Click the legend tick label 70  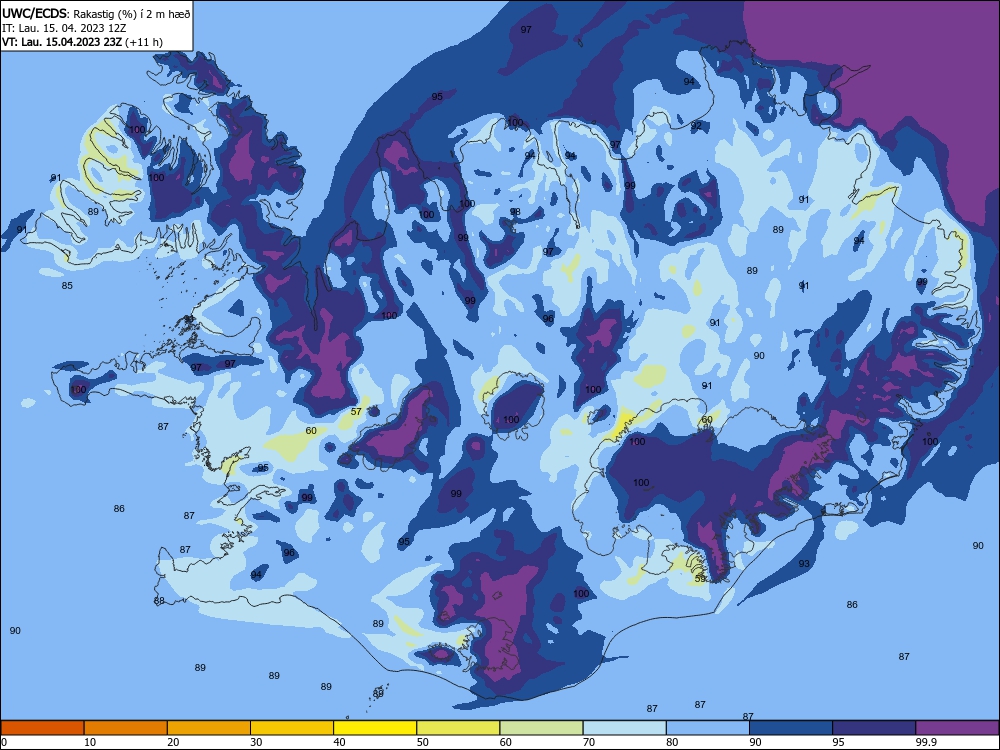click(589, 742)
